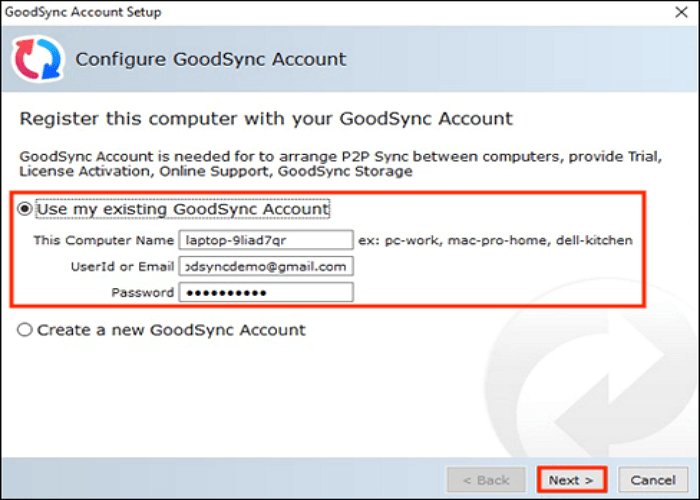This screenshot has height=500, width=700.
Task: Click the Password input box
Action: (265, 293)
